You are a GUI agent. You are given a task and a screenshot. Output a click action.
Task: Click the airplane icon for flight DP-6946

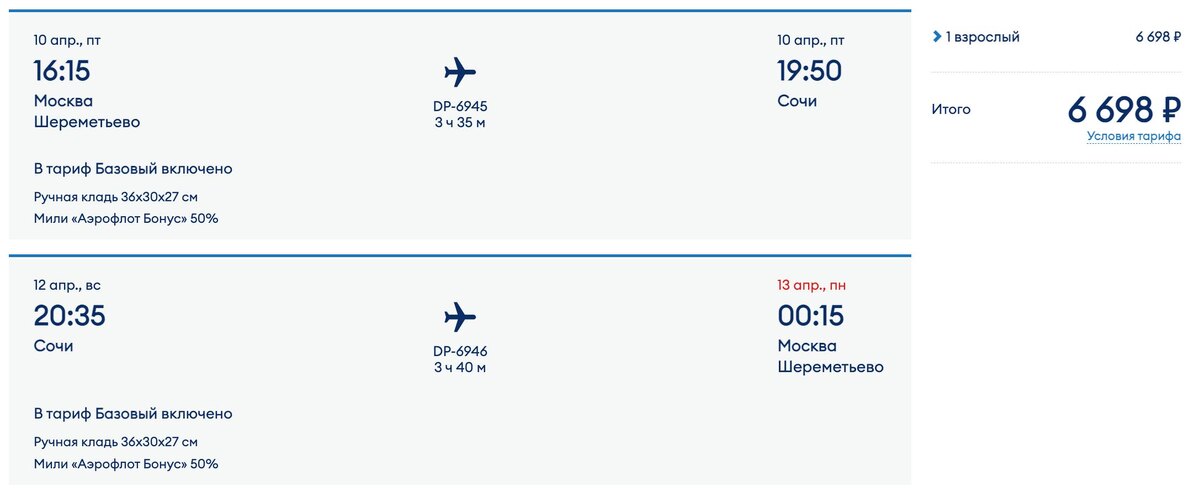pyautogui.click(x=460, y=317)
